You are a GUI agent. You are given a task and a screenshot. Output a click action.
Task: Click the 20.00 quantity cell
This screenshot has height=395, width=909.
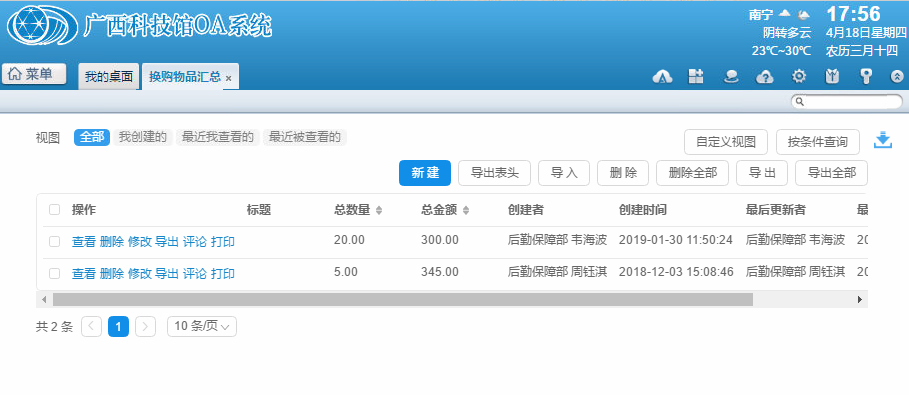pyautogui.click(x=349, y=240)
